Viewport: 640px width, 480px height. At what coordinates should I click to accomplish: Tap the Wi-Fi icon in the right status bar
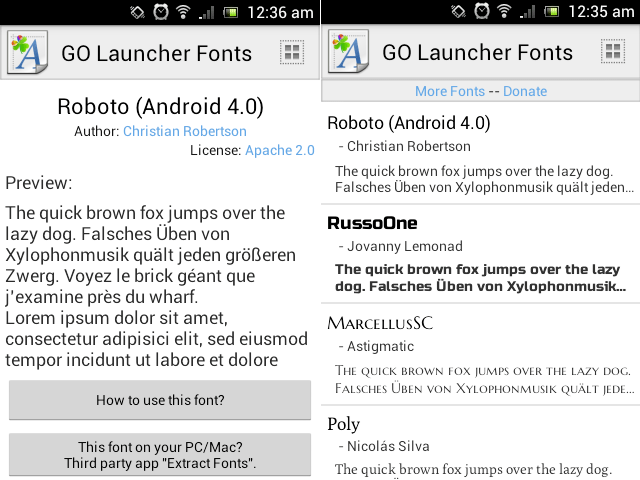[504, 11]
